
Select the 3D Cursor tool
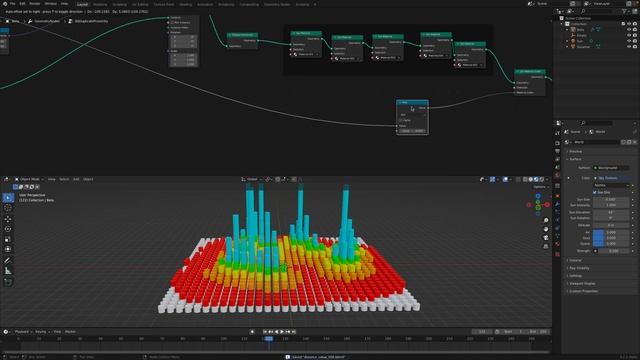8,208
